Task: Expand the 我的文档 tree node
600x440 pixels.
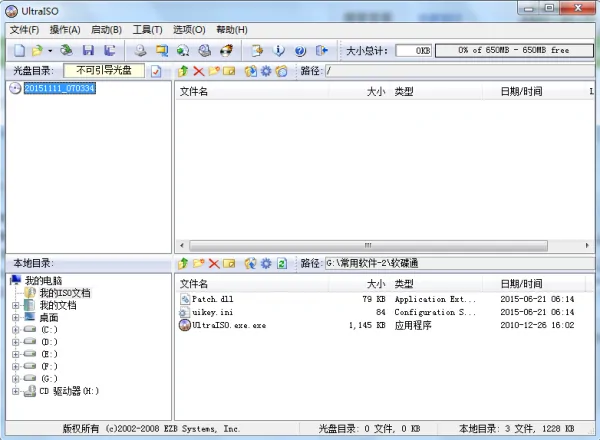Action: [15, 305]
